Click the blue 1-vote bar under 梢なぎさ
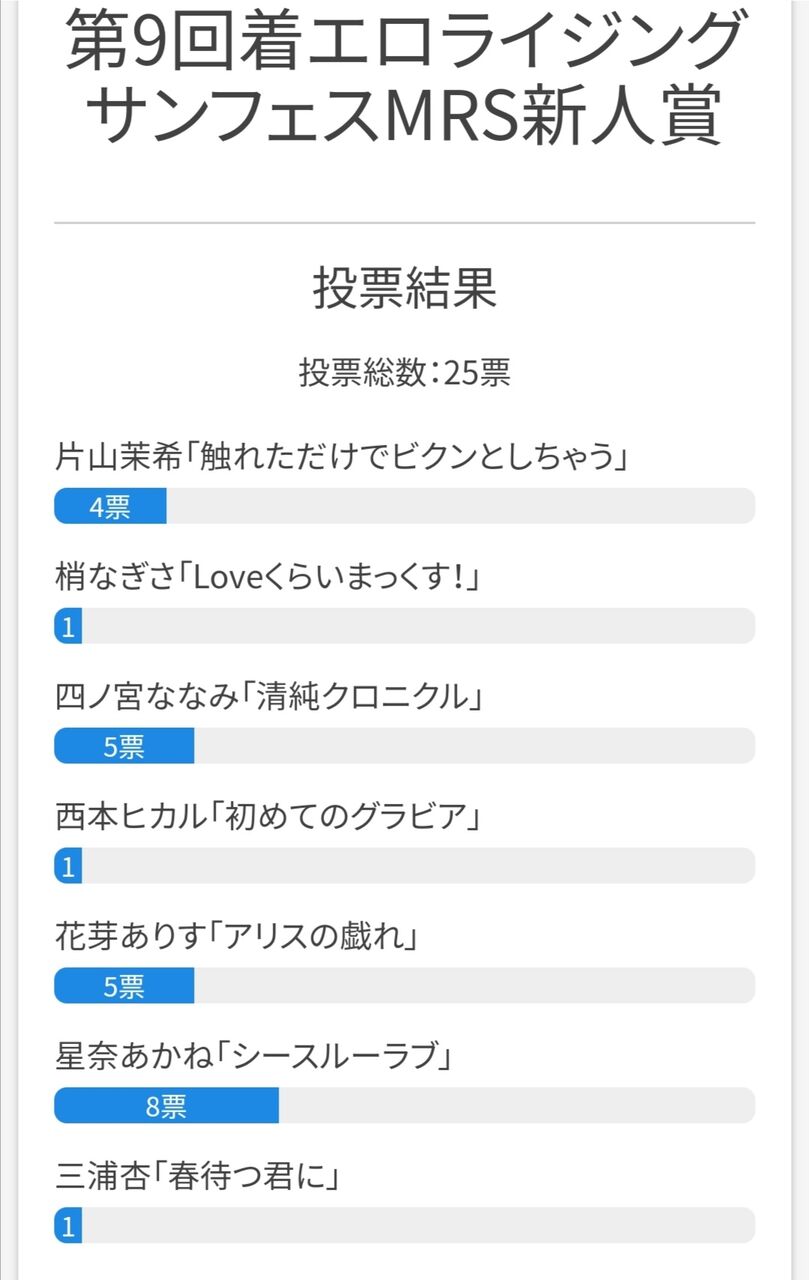 [68, 626]
